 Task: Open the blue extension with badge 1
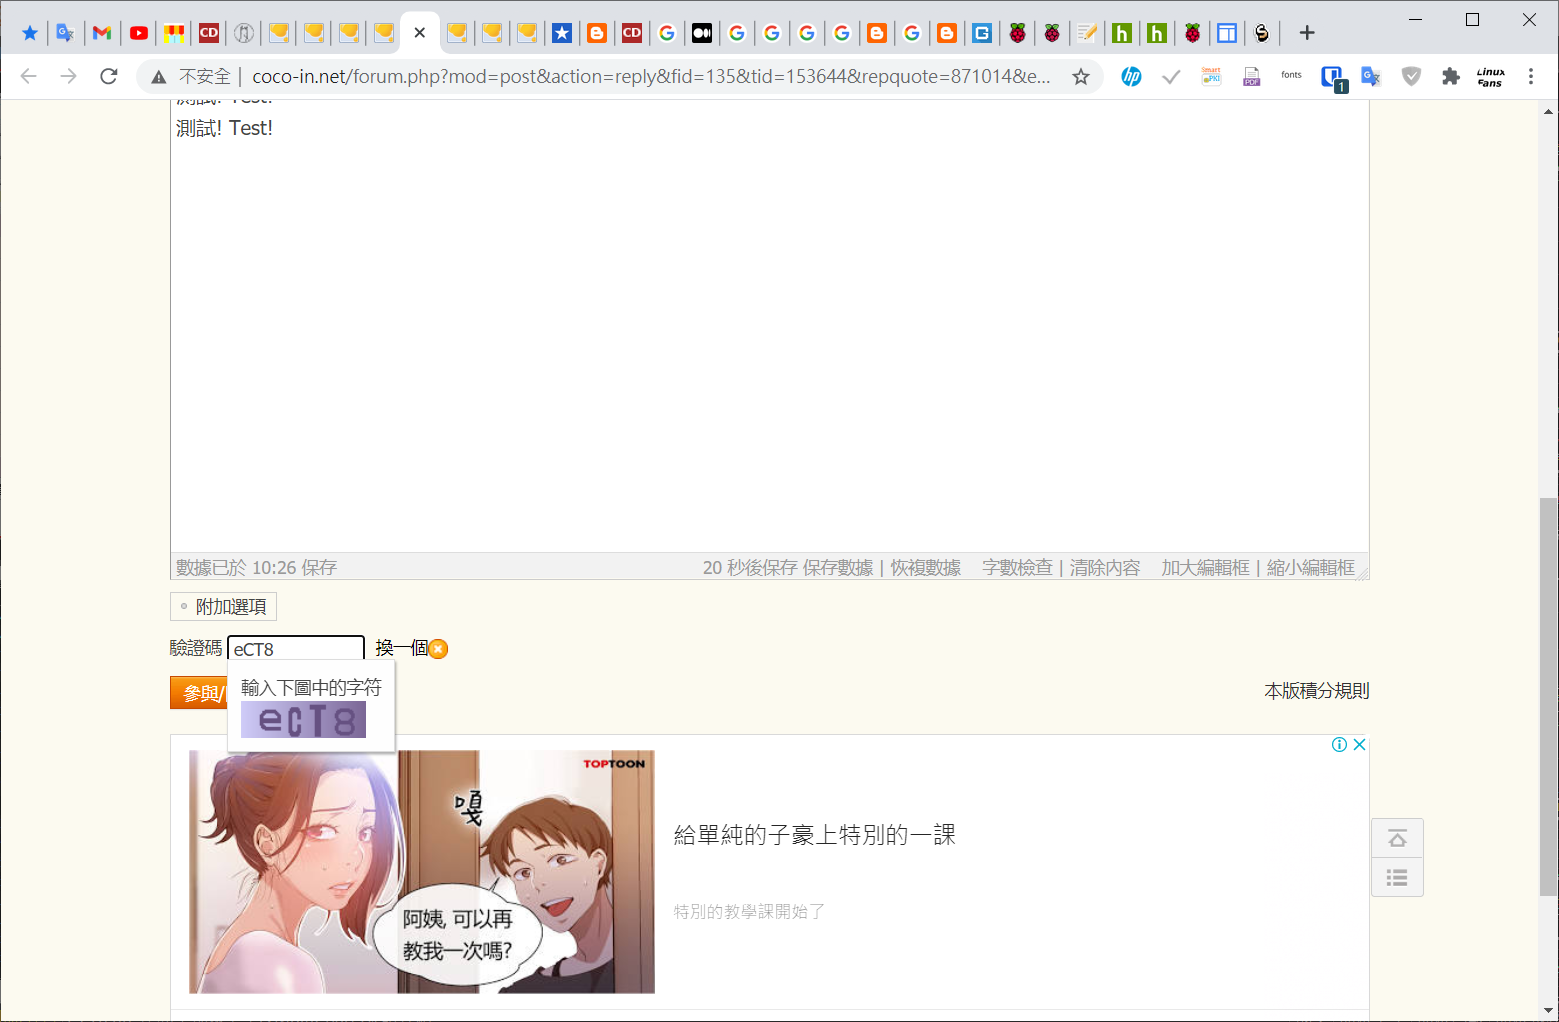coord(1333,78)
